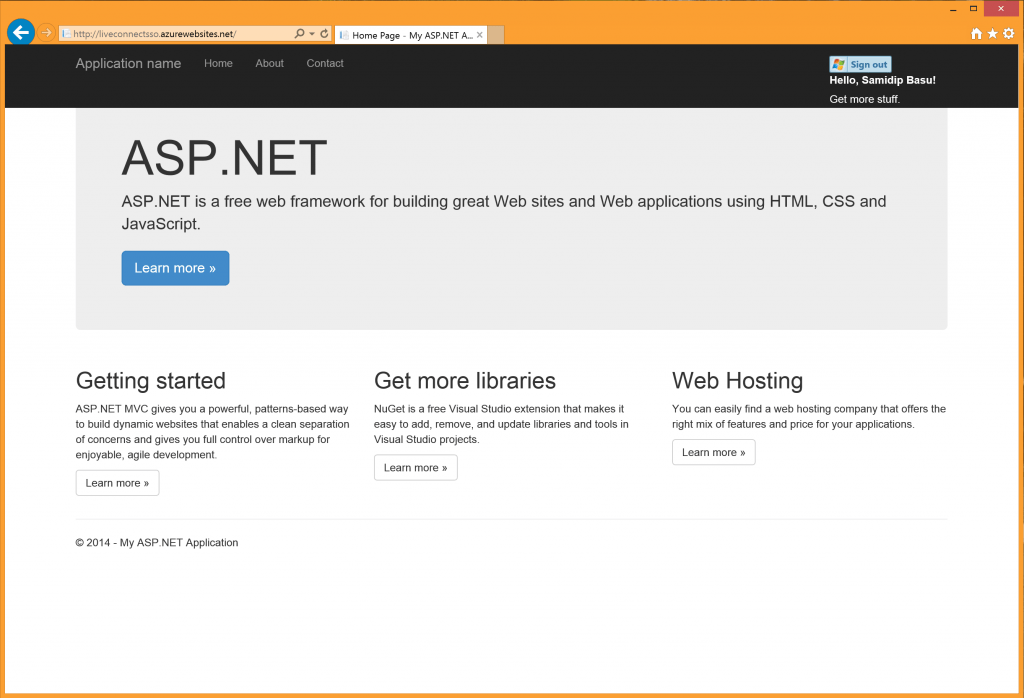Screen dimensions: 1024x698
Task: Click the browser Forward arrow button
Action: (46, 33)
